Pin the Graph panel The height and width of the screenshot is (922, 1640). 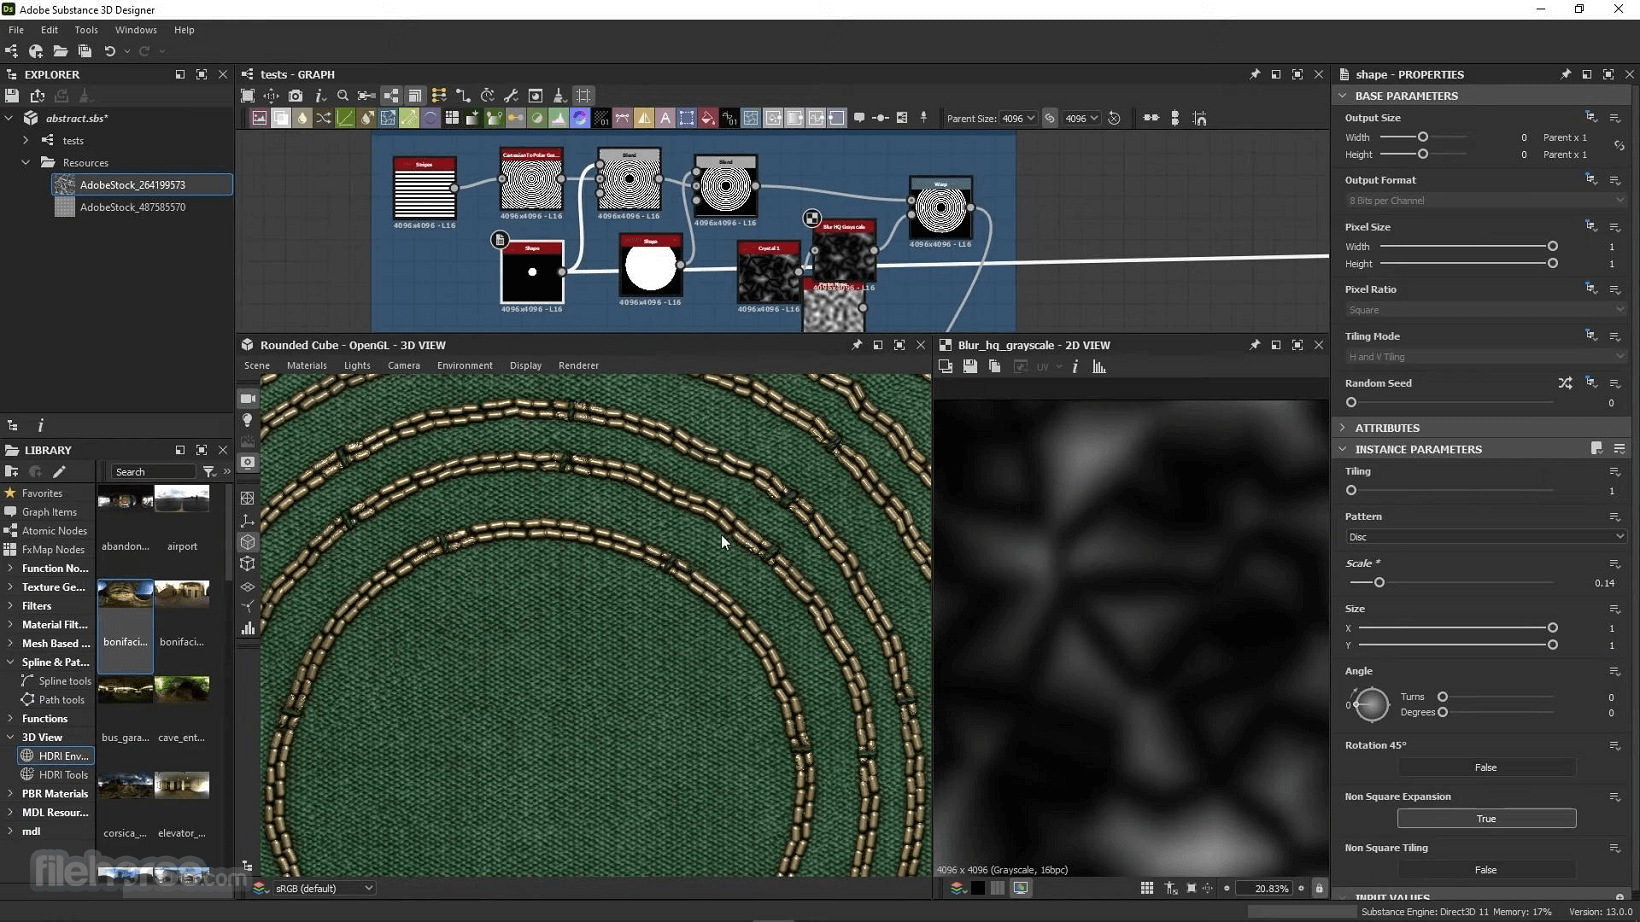1254,75
